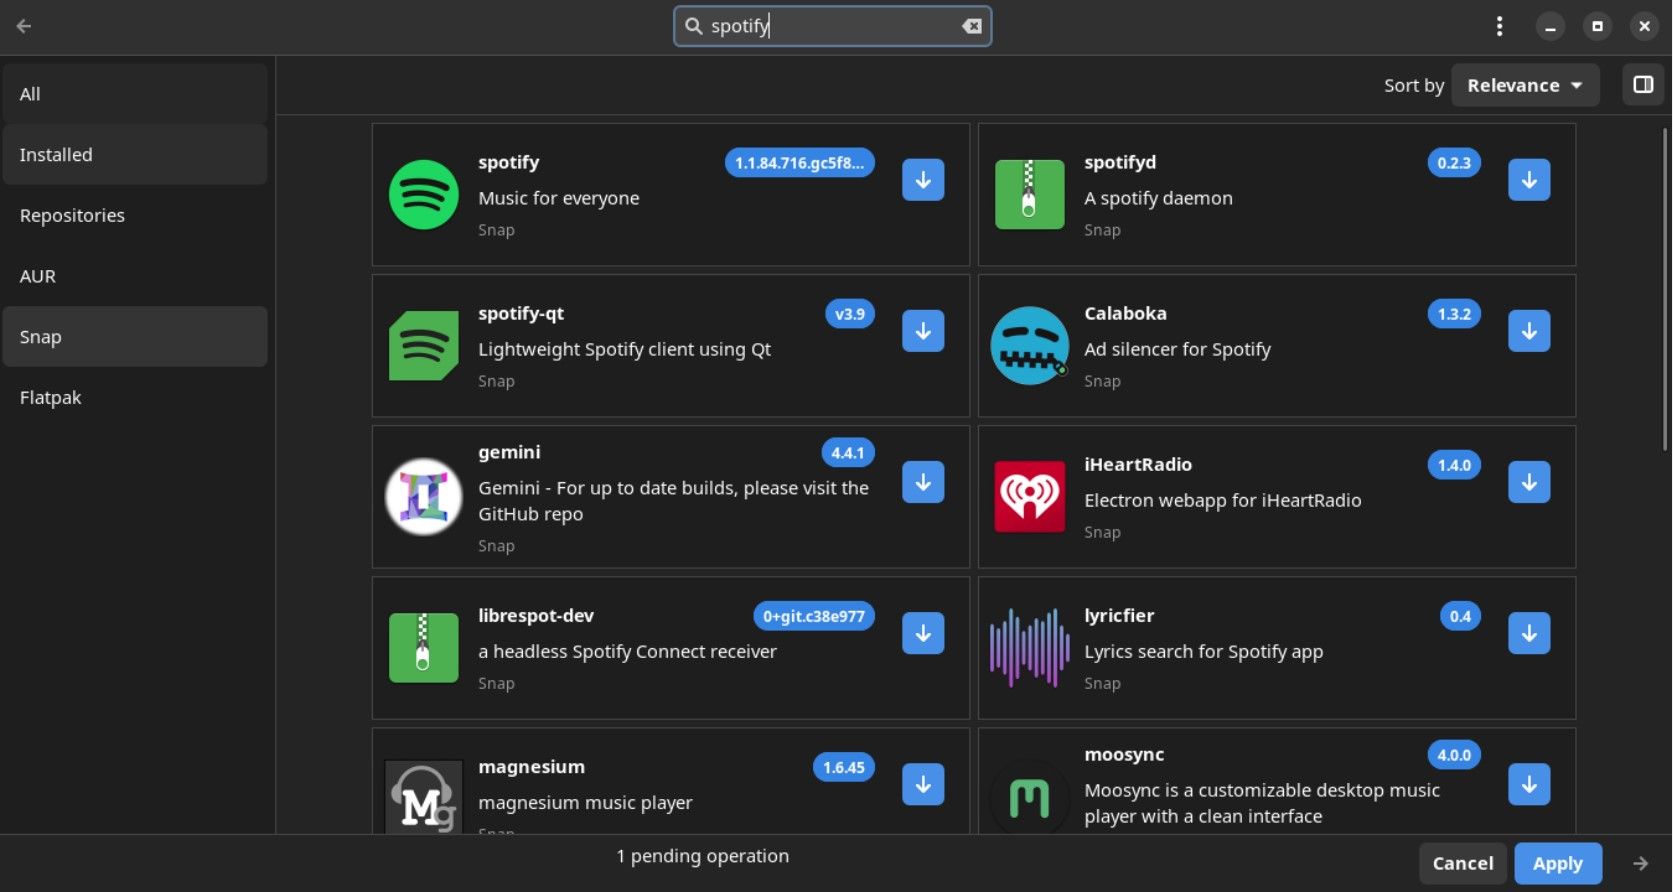Click the 'A spotify daemon' description
Viewport: 1673px width, 892px height.
click(x=1159, y=198)
